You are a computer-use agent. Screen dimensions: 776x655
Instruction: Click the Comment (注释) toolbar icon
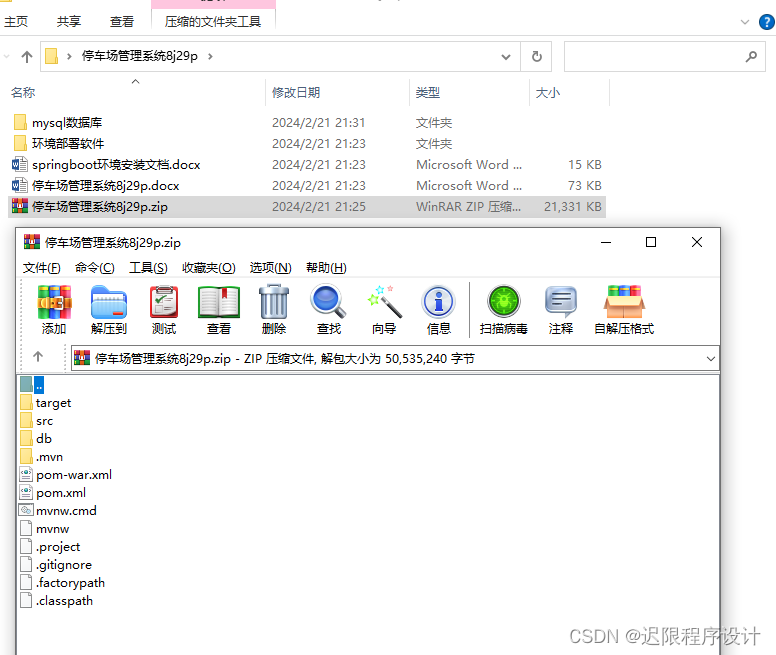(x=561, y=302)
